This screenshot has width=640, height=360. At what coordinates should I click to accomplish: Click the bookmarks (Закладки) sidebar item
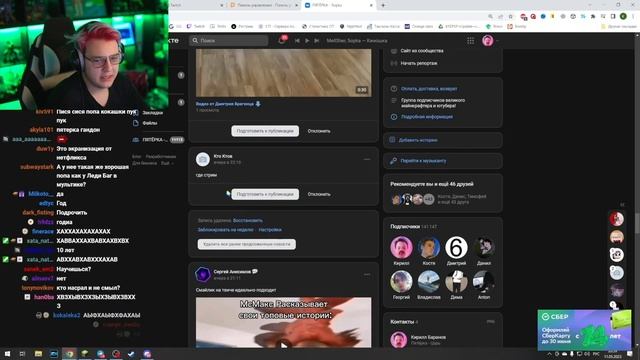coord(152,113)
